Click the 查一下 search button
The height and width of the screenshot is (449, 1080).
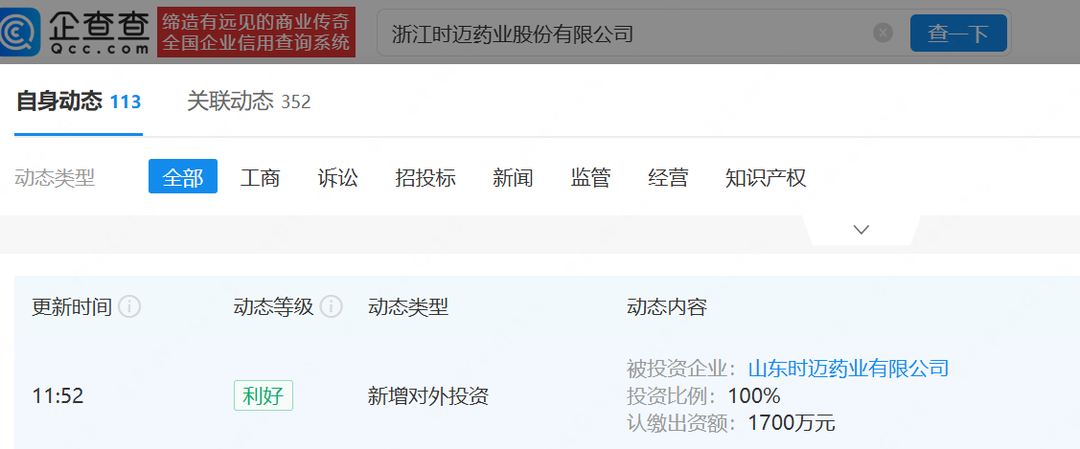click(x=958, y=32)
